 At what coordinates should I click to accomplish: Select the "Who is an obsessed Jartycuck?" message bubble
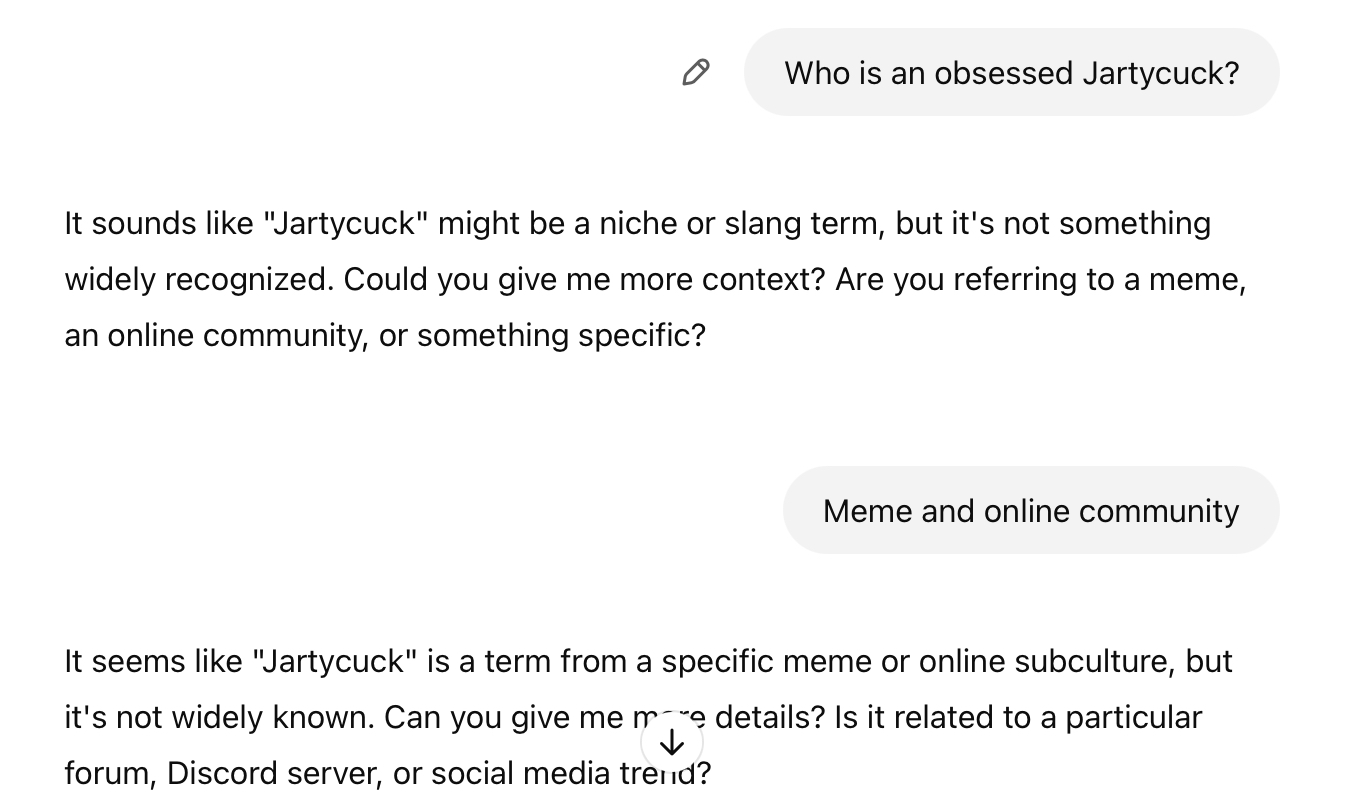[1012, 72]
